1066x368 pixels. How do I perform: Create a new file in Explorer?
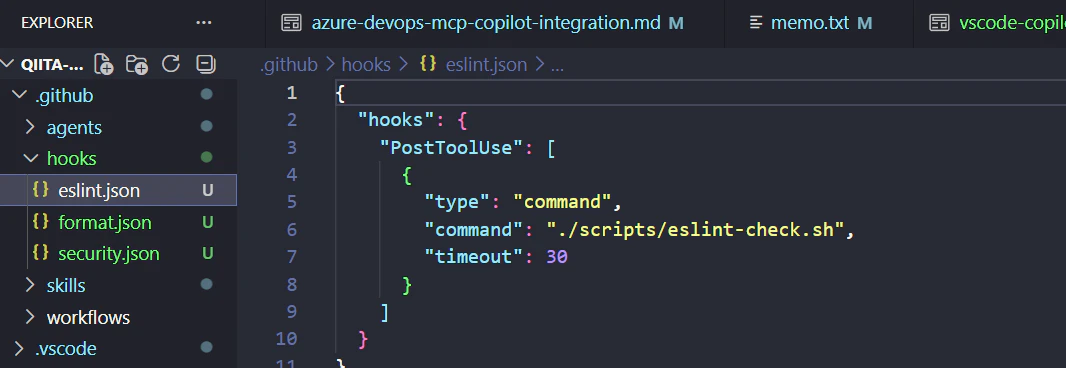(103, 64)
